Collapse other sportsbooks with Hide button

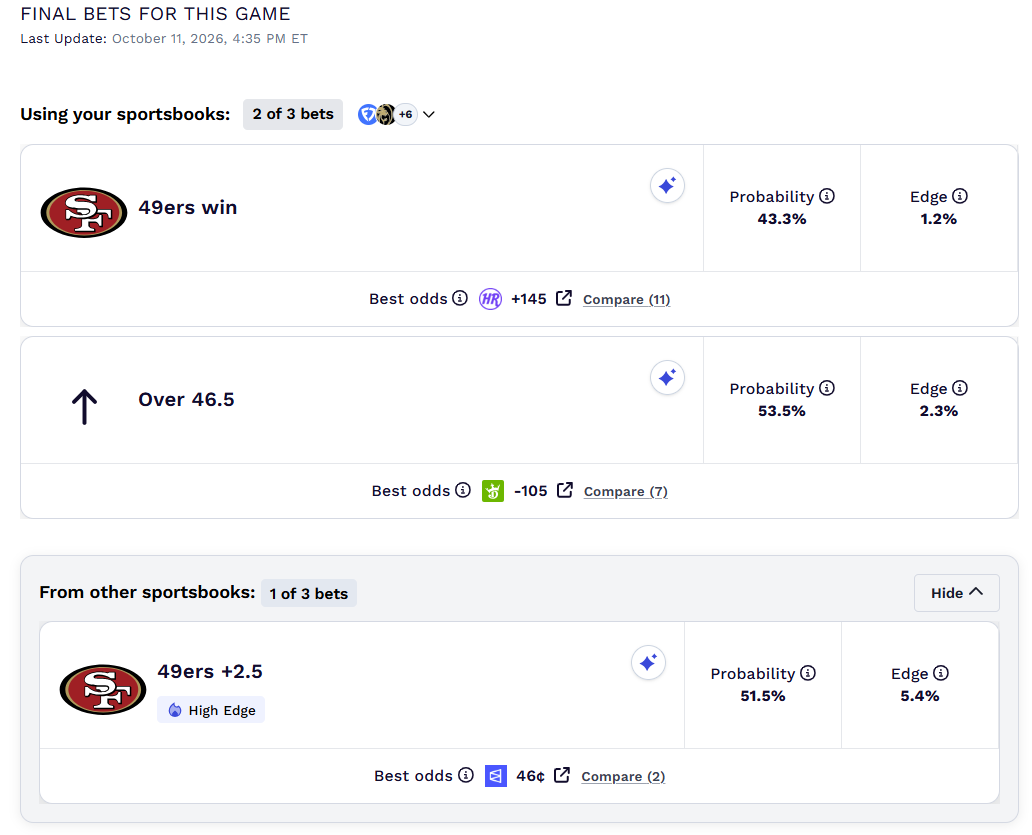[956, 593]
